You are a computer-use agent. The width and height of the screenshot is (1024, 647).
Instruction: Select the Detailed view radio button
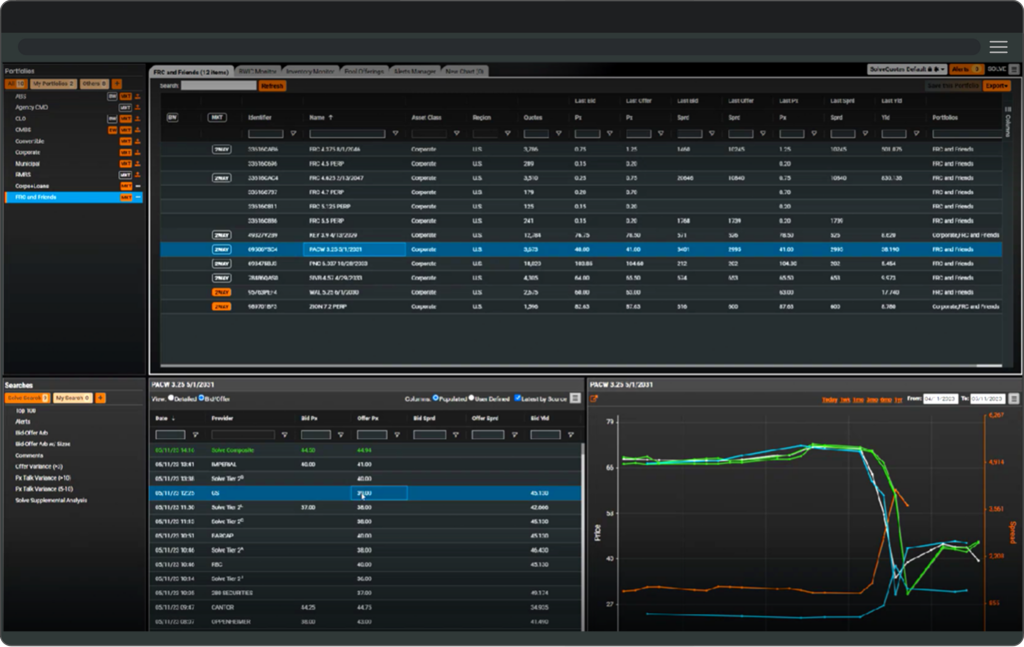coord(170,398)
